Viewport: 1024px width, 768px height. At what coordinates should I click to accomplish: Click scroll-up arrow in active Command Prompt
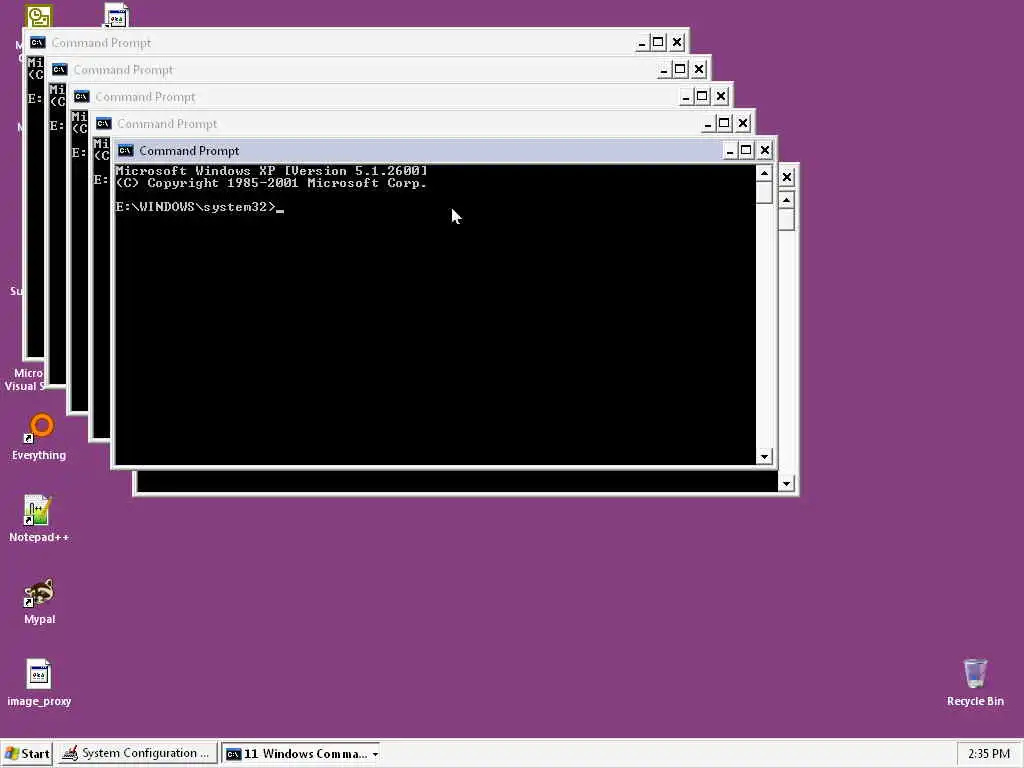[764, 173]
